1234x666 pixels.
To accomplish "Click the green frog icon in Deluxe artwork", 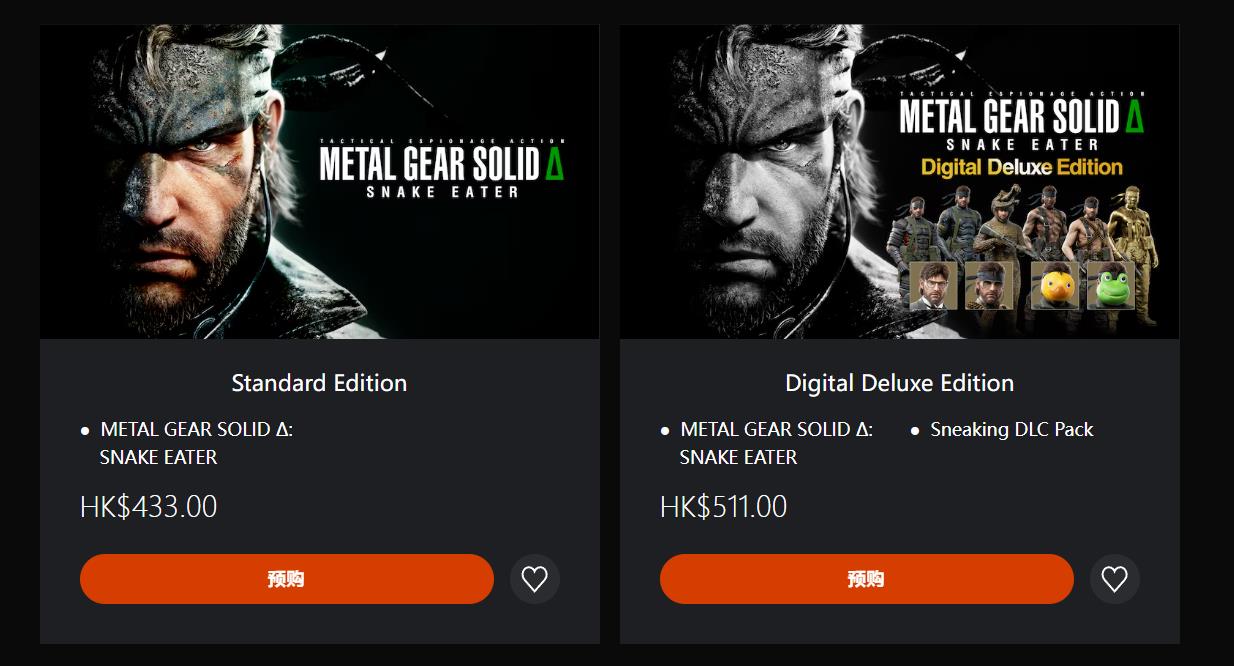I will coord(1110,286).
